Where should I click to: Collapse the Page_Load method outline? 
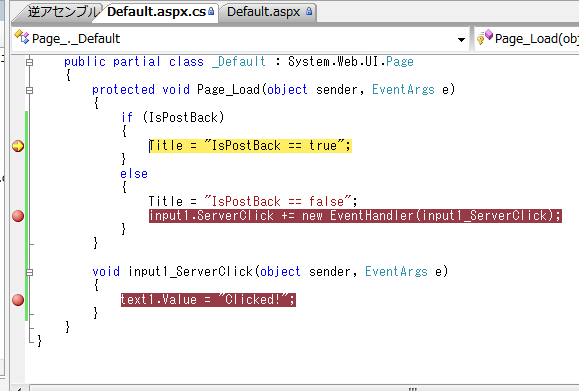click(30, 90)
